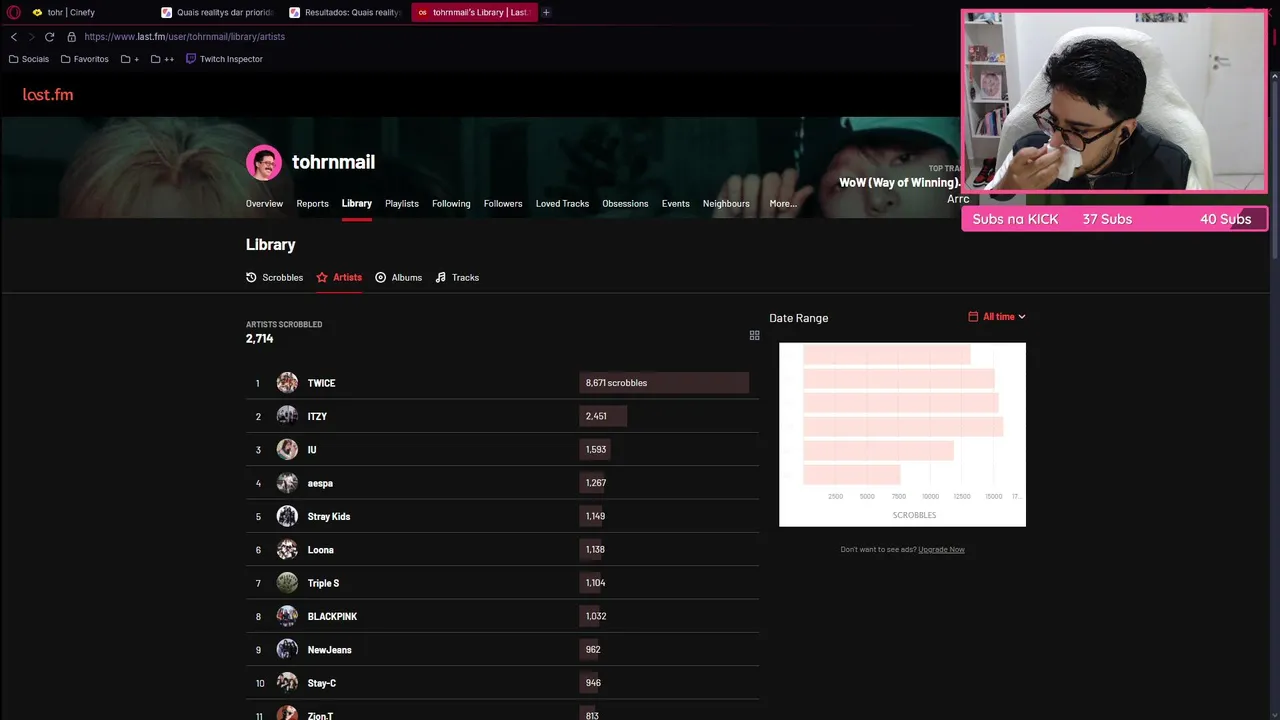
Task: Open the Followers profile tab
Action: click(x=503, y=204)
